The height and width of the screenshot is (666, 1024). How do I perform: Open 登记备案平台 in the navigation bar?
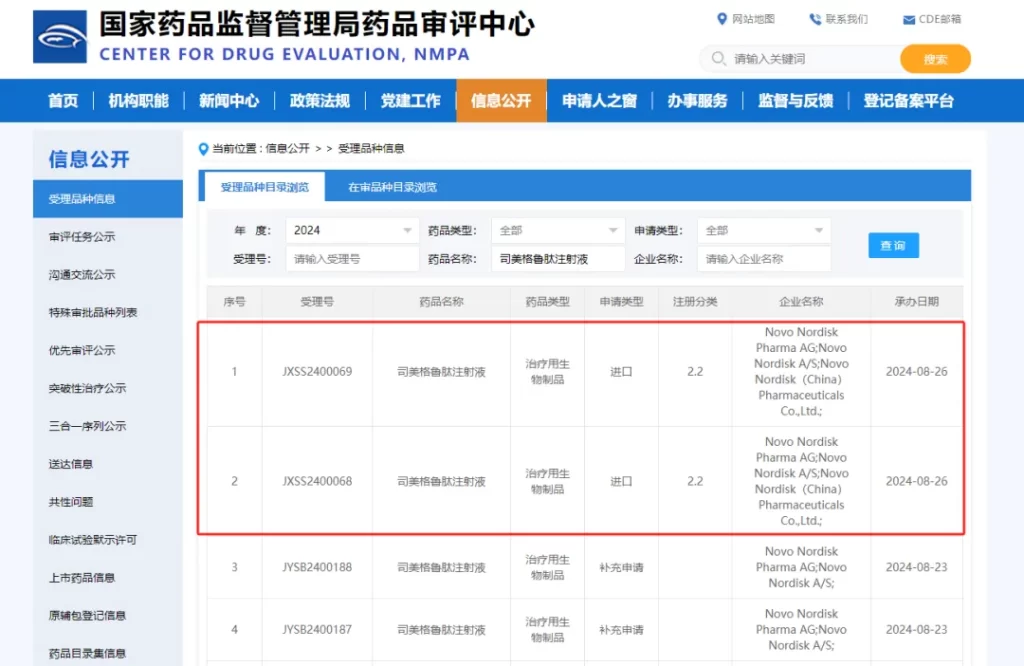coord(908,101)
